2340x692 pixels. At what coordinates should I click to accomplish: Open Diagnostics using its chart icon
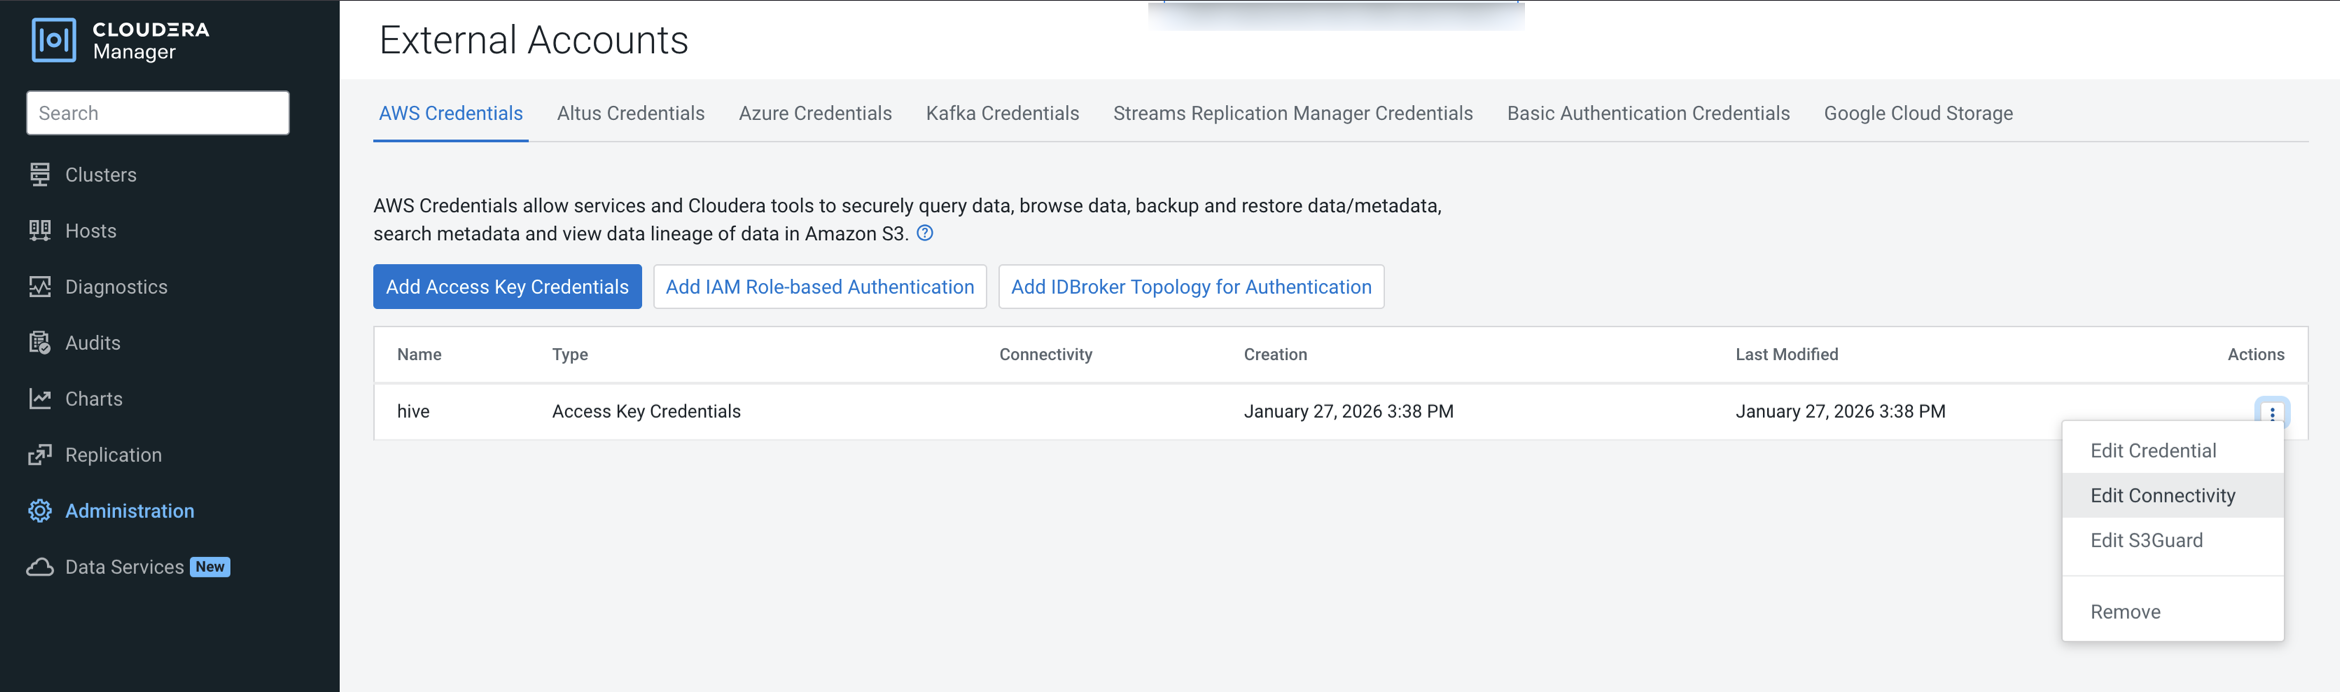(x=40, y=287)
